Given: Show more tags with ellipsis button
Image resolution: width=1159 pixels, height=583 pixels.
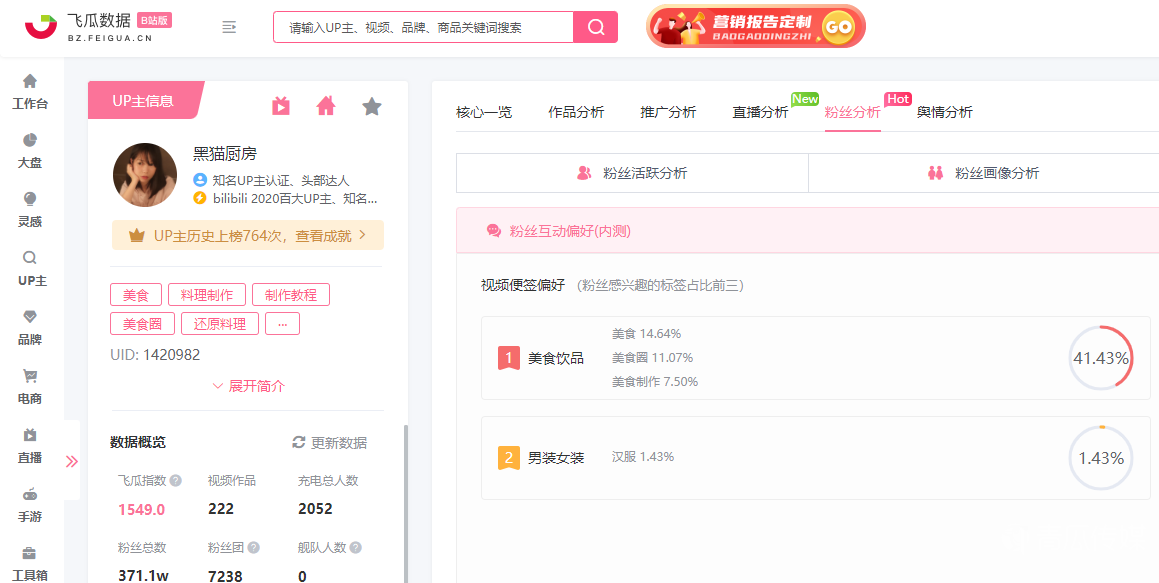Looking at the screenshot, I should click(x=282, y=324).
